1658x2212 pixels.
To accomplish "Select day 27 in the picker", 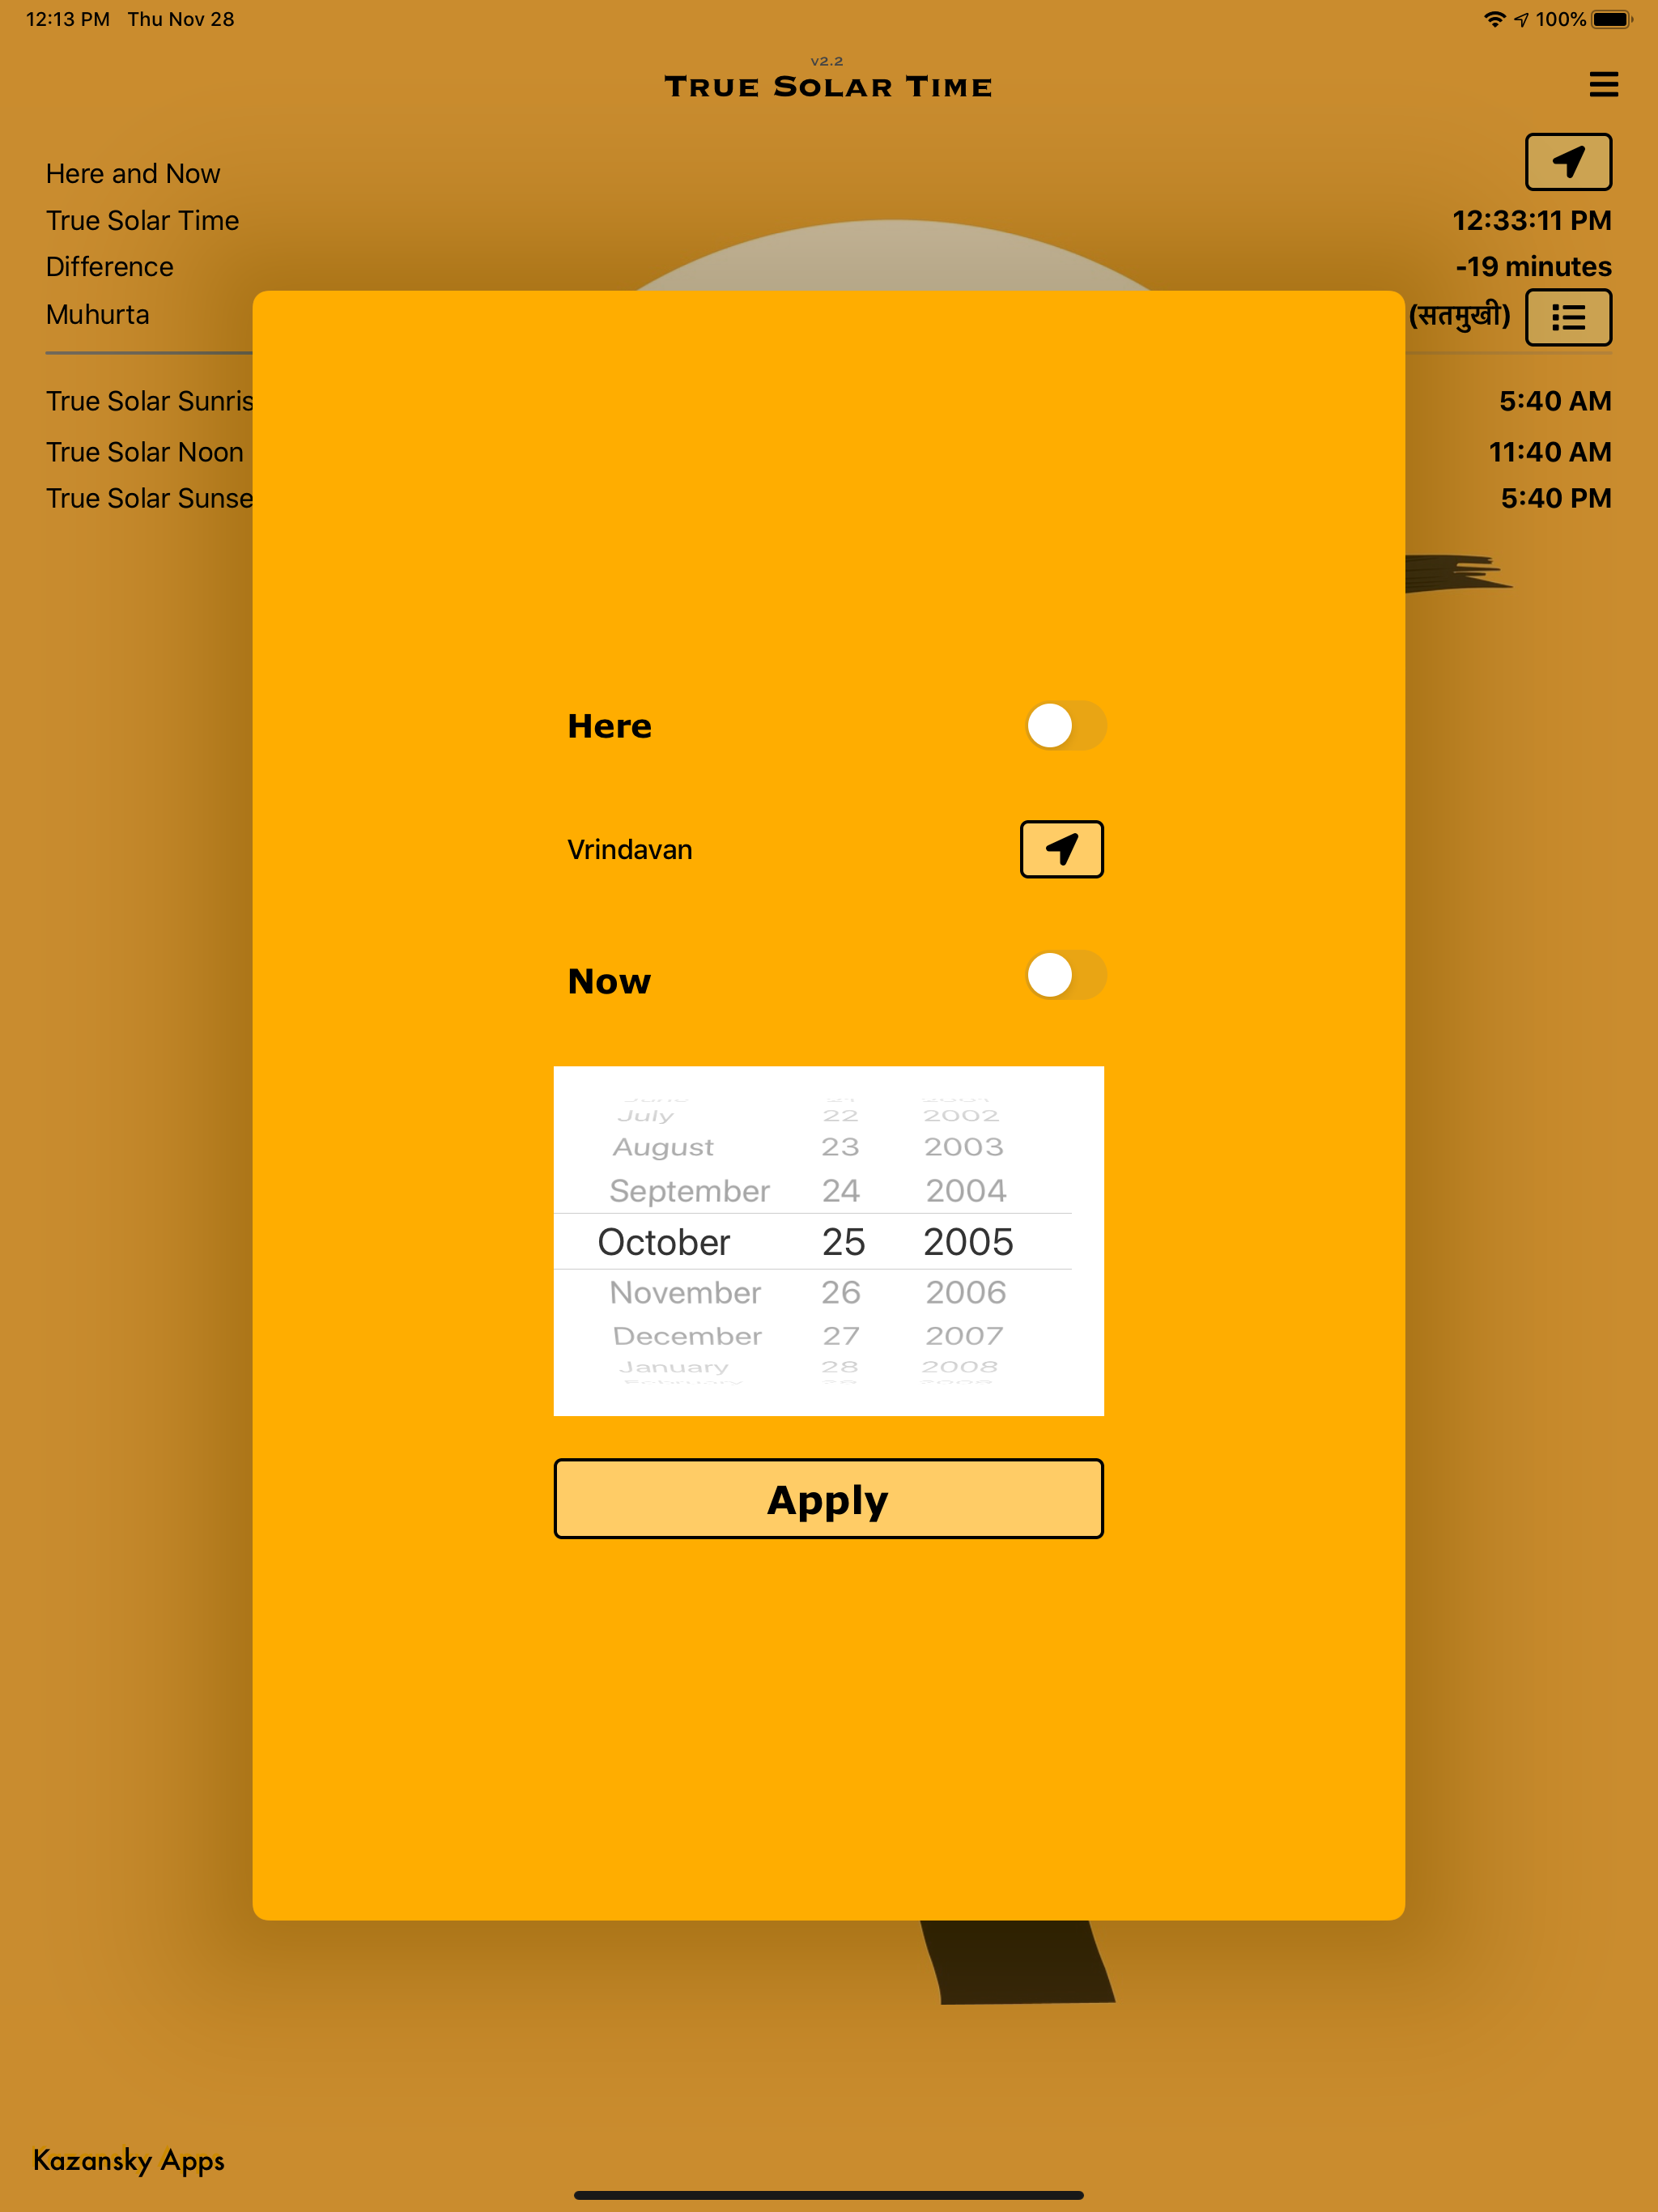I will click(x=841, y=1336).
